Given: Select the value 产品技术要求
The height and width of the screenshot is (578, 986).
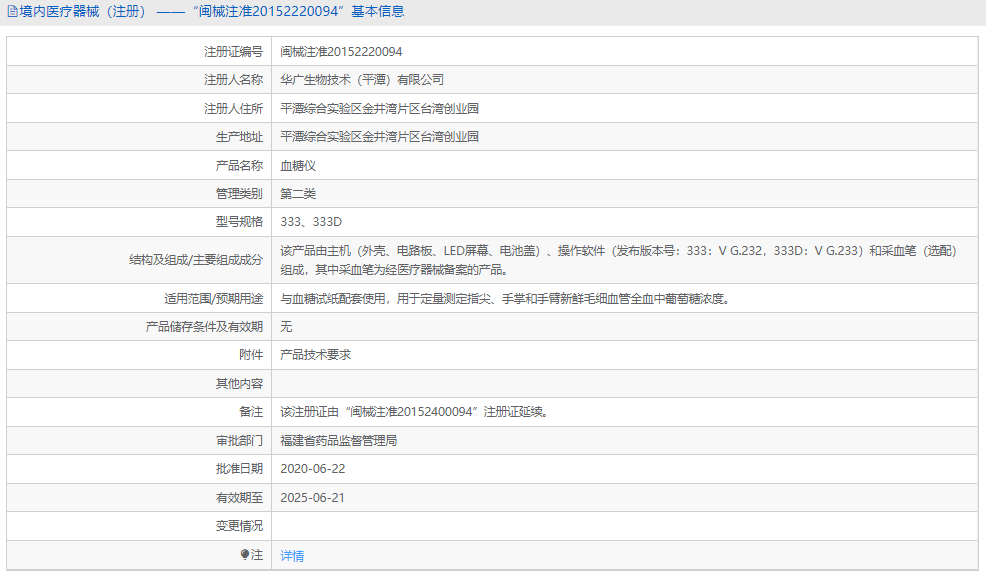Looking at the screenshot, I should coord(316,355).
